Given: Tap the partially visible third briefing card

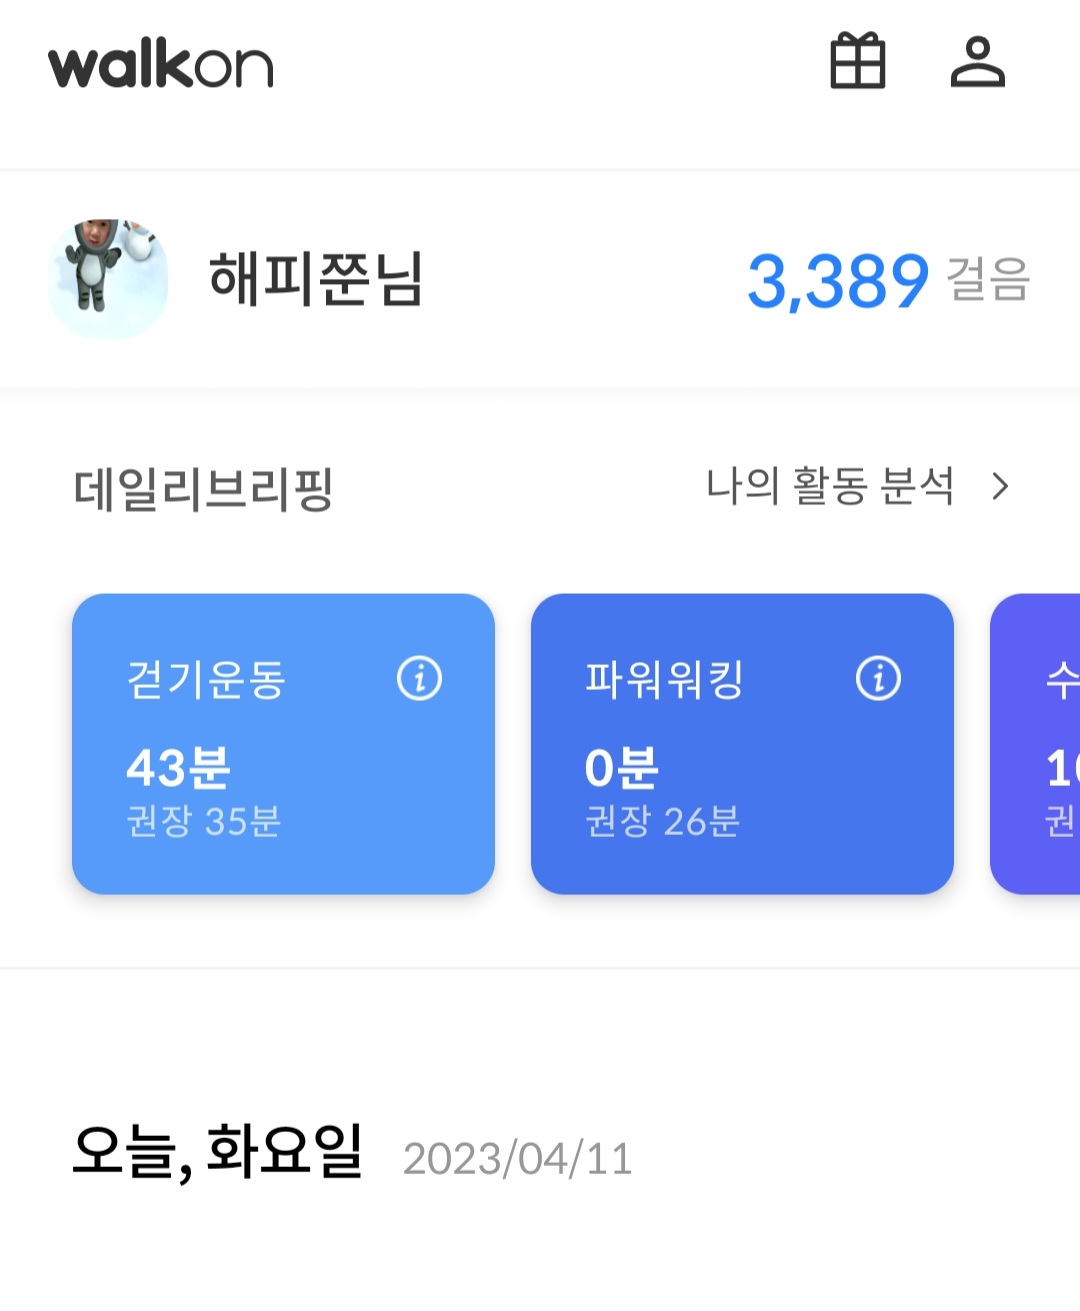Looking at the screenshot, I should click(x=1040, y=744).
